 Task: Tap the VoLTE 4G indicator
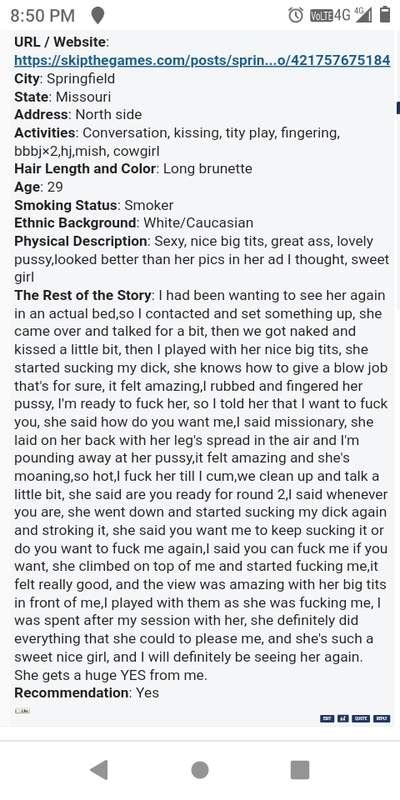click(x=330, y=15)
